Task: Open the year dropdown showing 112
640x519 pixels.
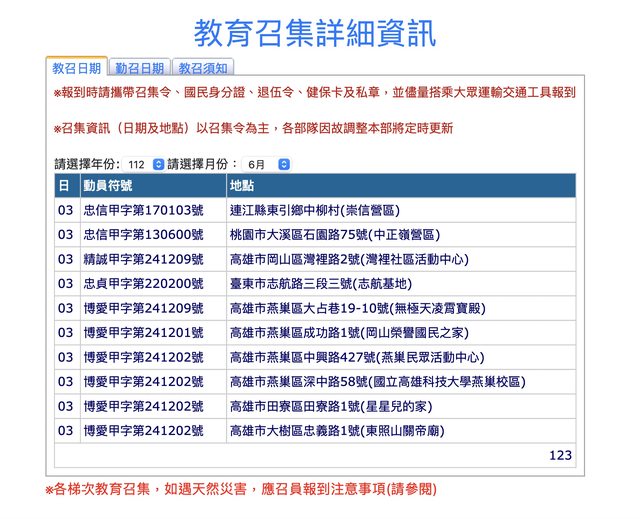Action: coord(145,163)
